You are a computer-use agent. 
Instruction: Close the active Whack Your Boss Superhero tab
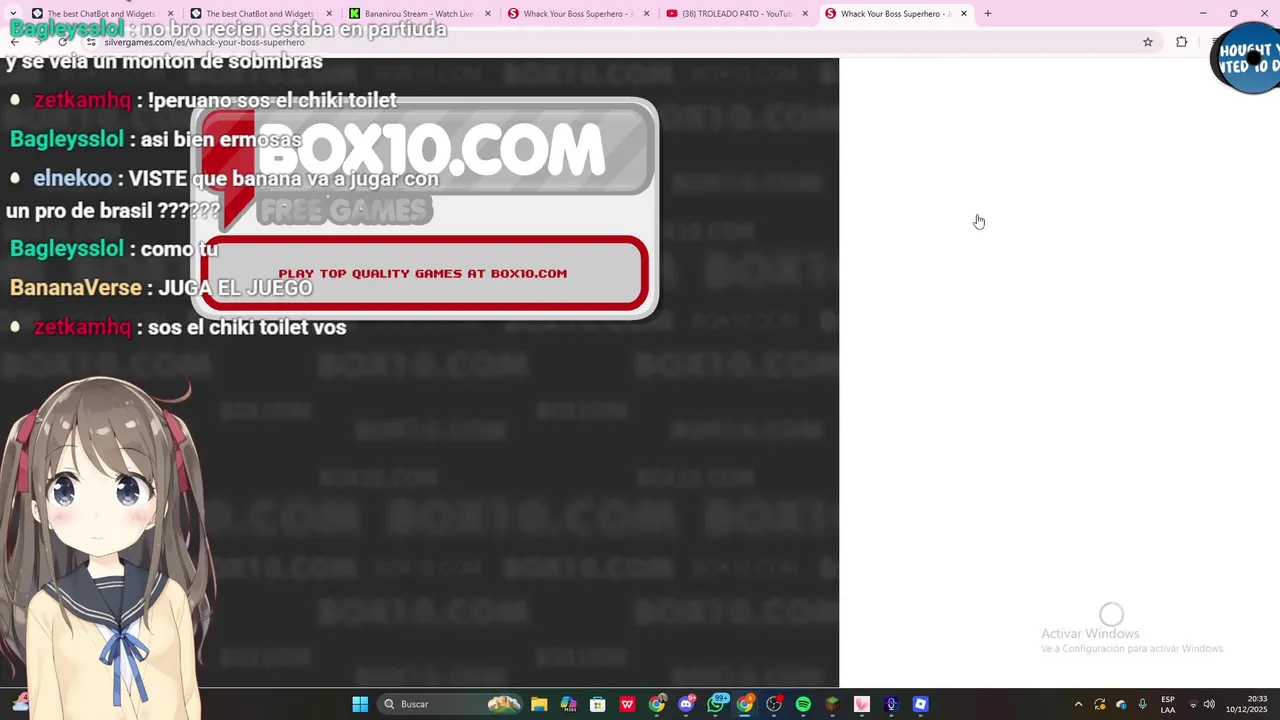pos(964,14)
